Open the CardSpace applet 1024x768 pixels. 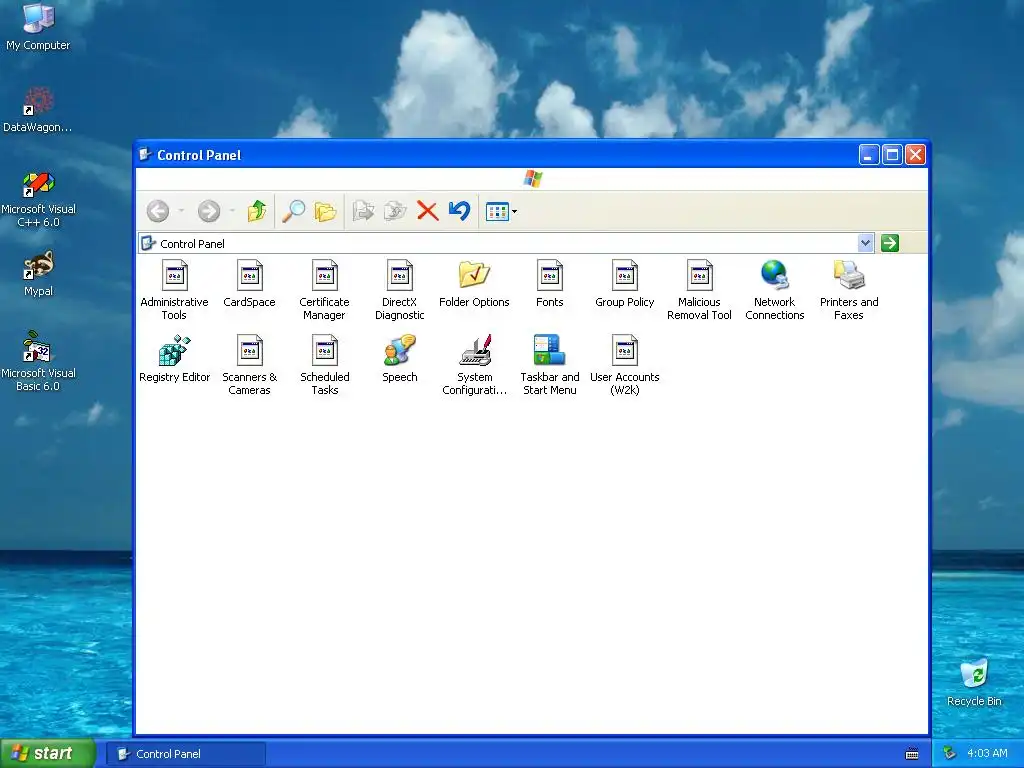[x=249, y=283]
